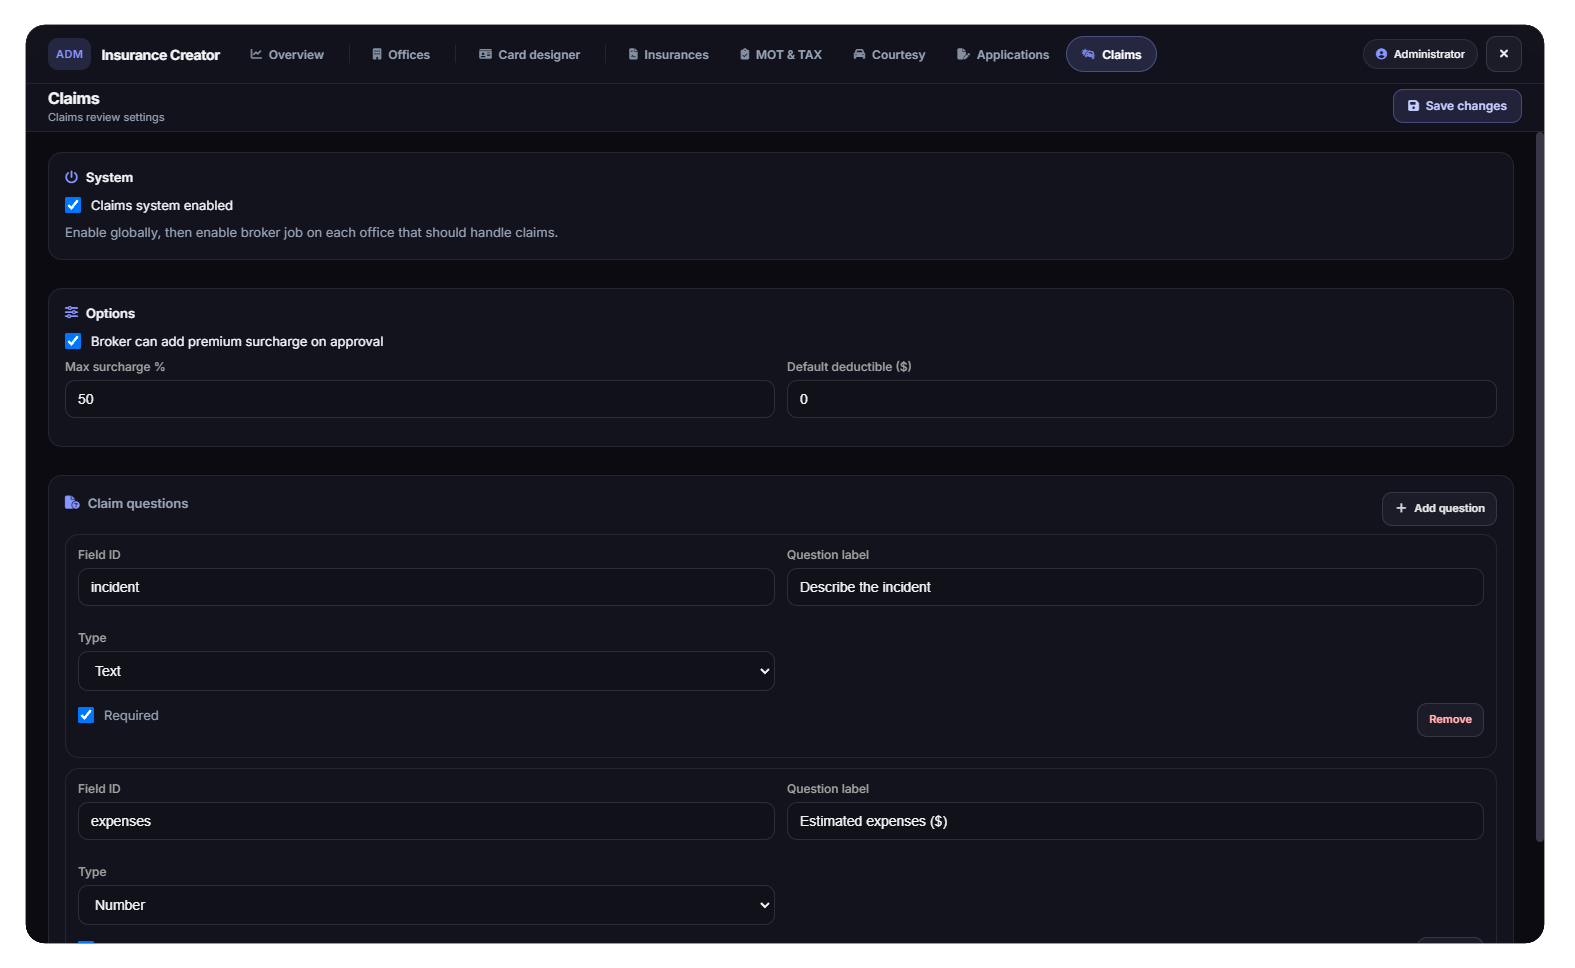Open the Number type dropdown
Screen dimensions: 1575x968
pos(426,905)
